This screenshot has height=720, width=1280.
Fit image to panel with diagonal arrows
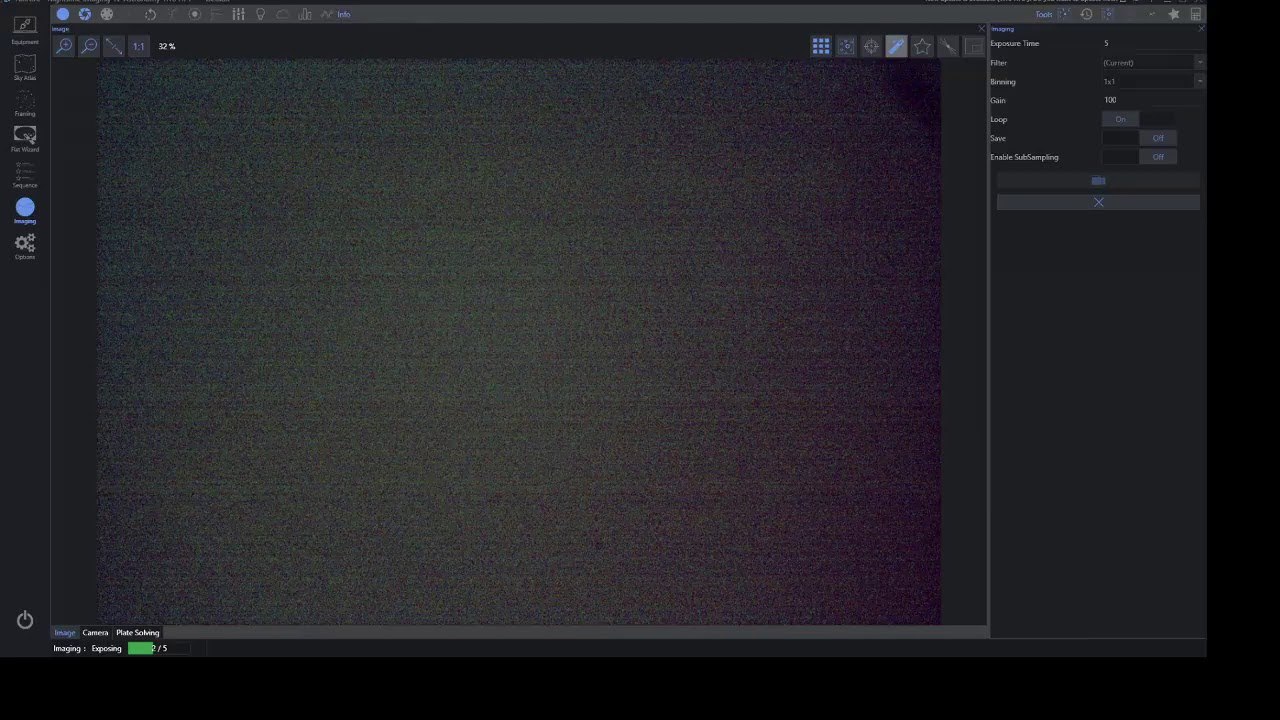pos(114,46)
